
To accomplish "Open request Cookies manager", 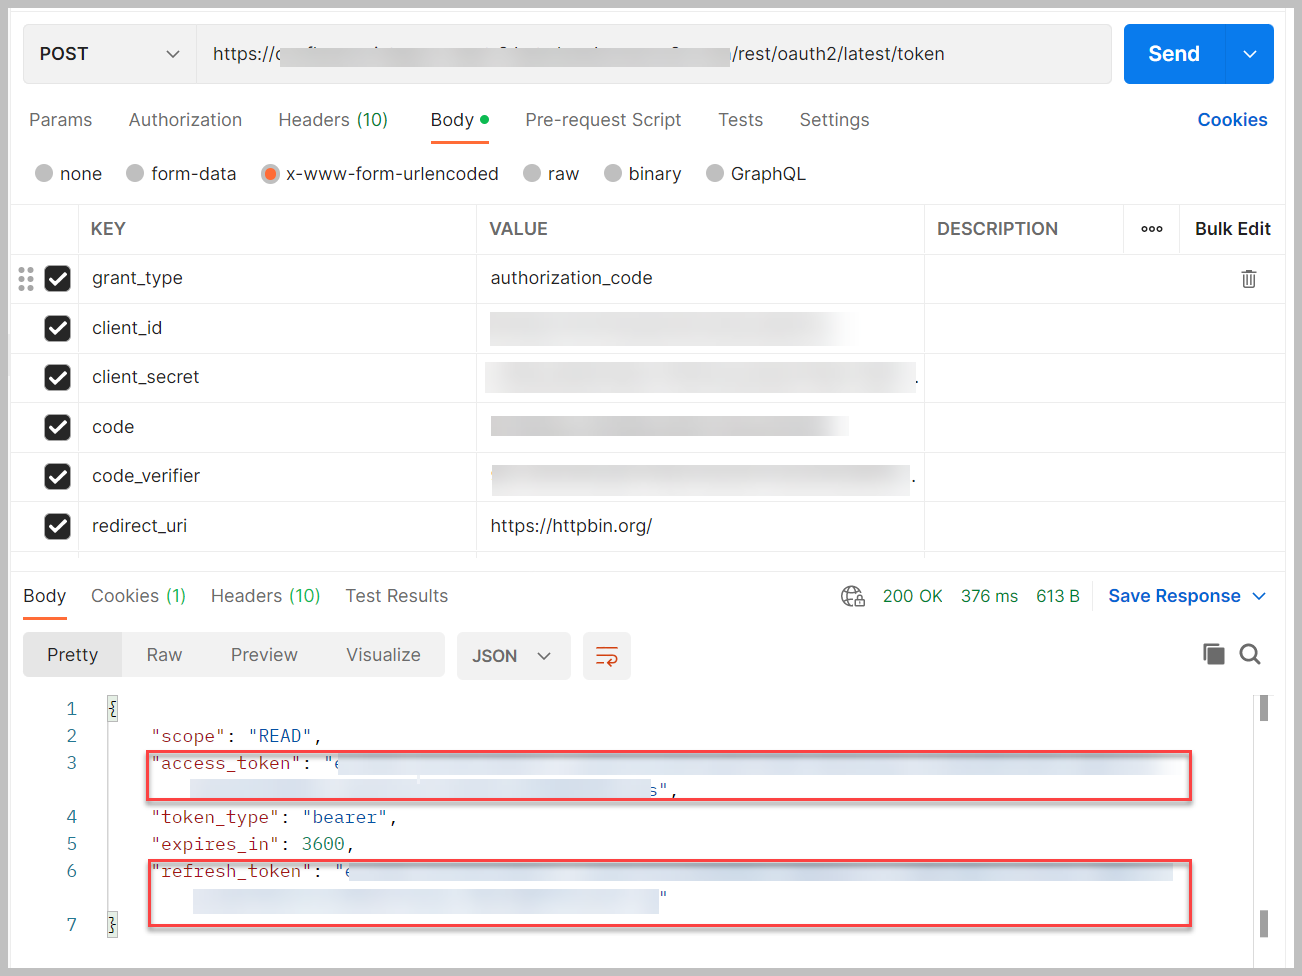I will coord(1232,120).
